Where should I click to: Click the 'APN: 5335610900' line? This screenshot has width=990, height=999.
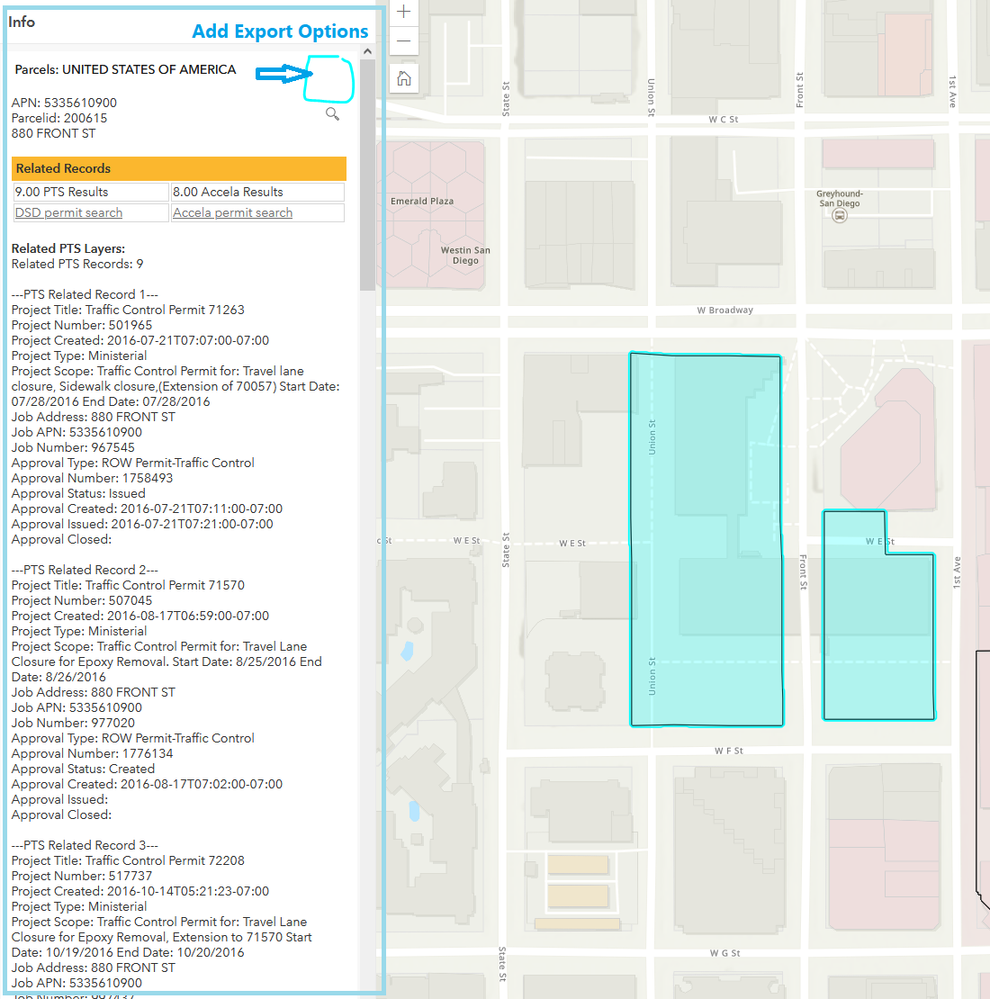[64, 103]
